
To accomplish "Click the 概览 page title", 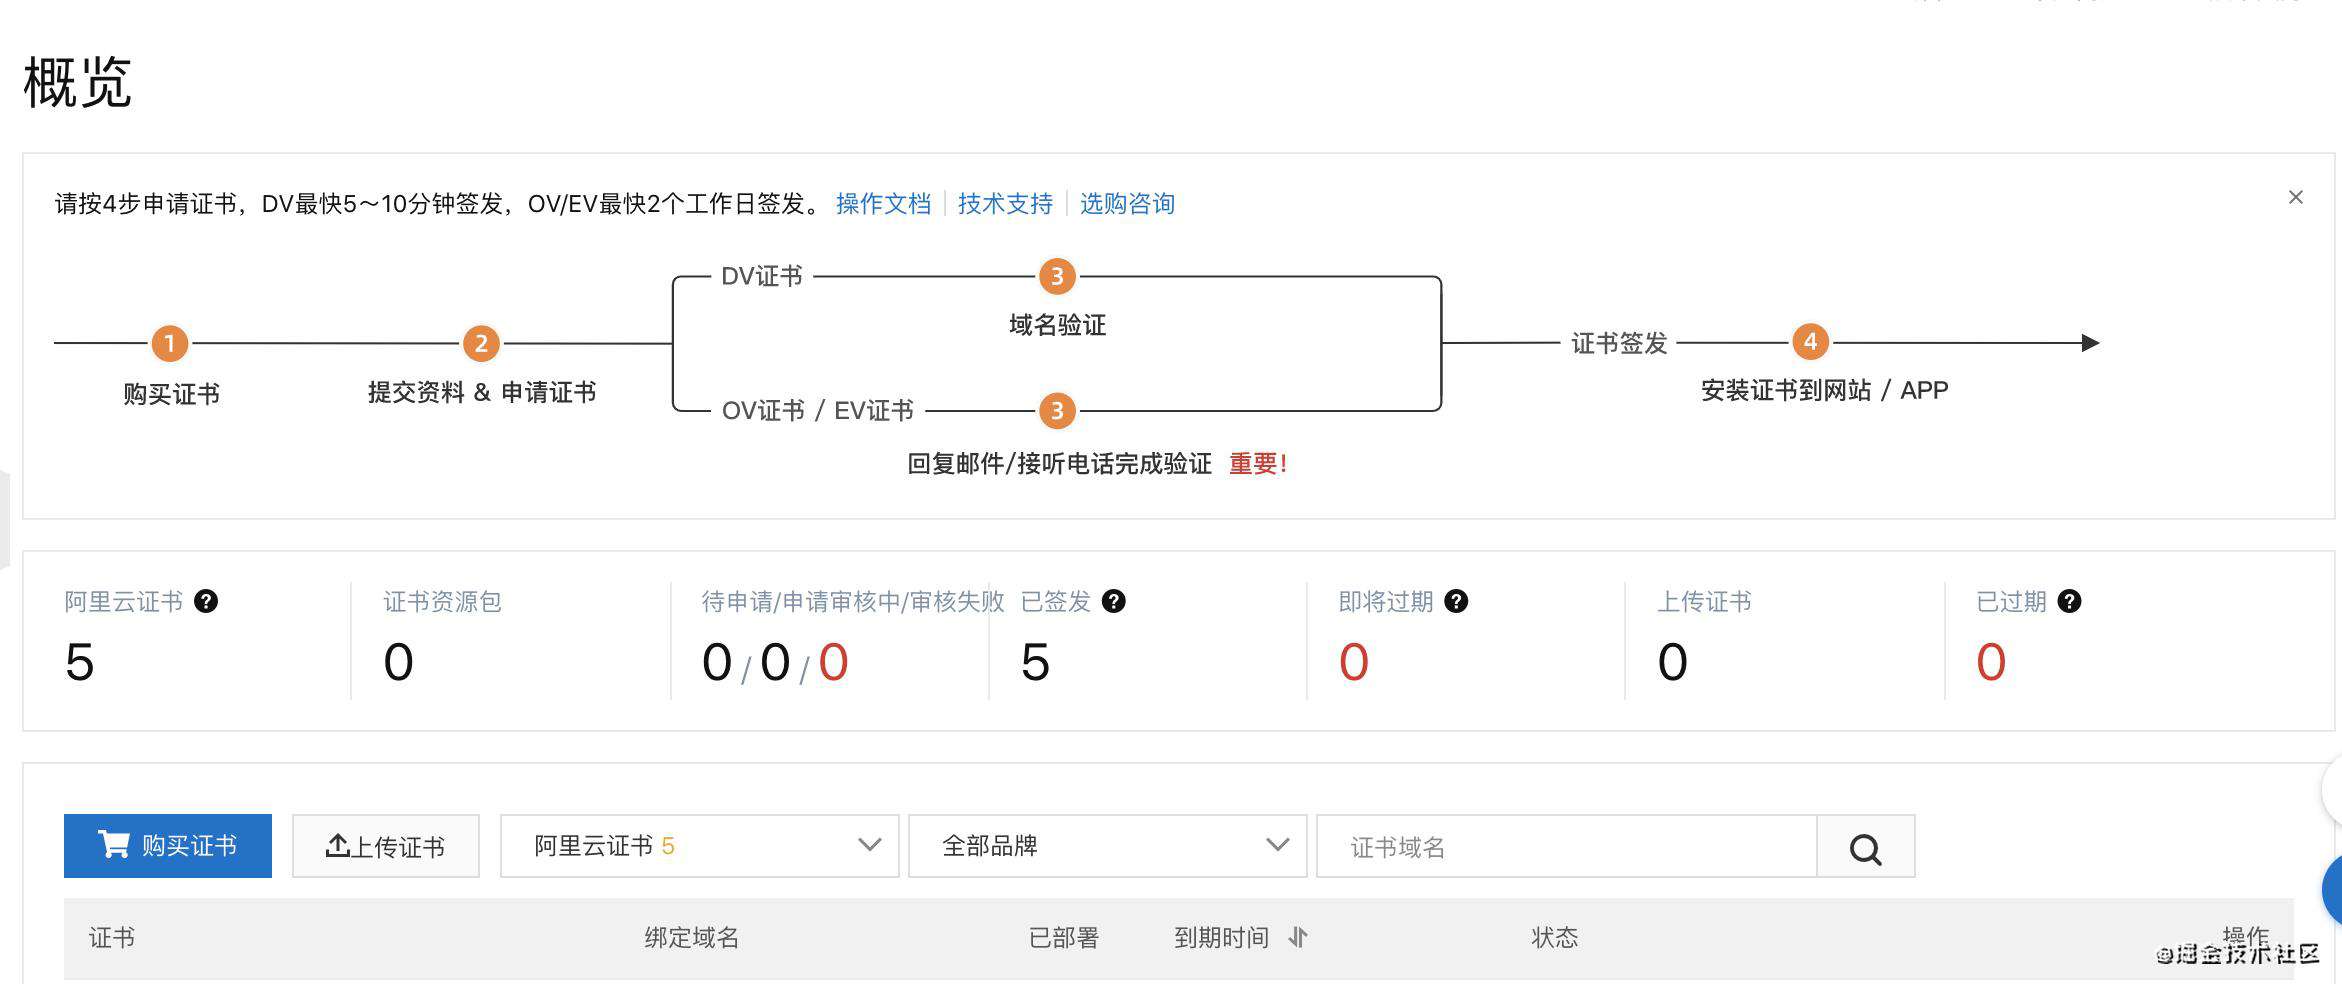I will click(77, 81).
